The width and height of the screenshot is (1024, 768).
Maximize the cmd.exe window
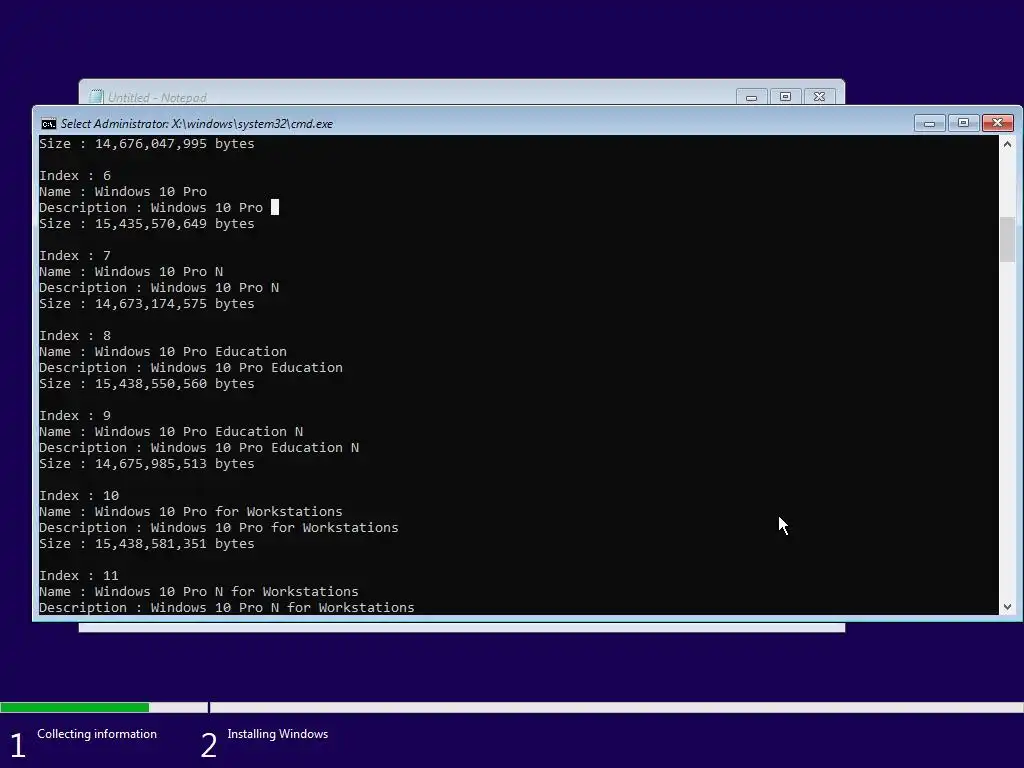click(963, 123)
